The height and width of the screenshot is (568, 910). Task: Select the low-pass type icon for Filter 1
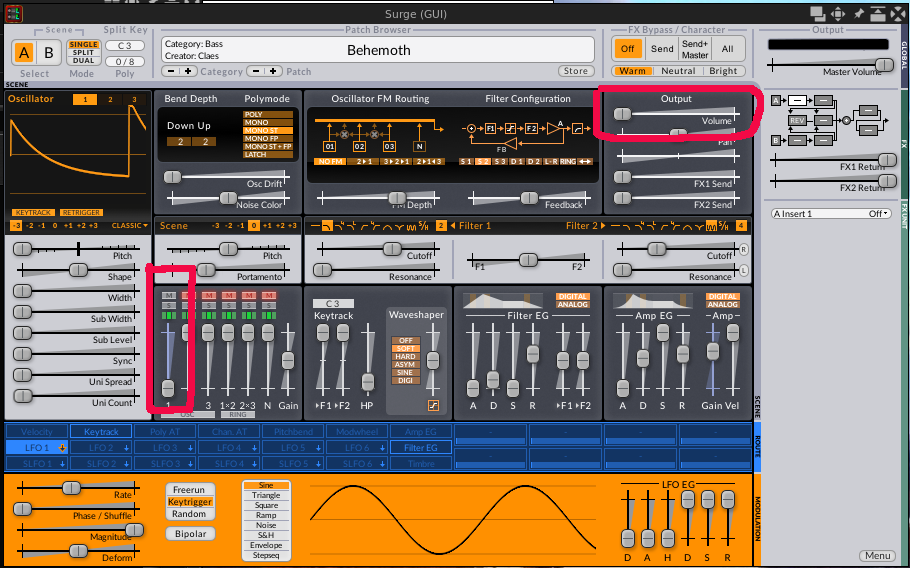[x=327, y=226]
